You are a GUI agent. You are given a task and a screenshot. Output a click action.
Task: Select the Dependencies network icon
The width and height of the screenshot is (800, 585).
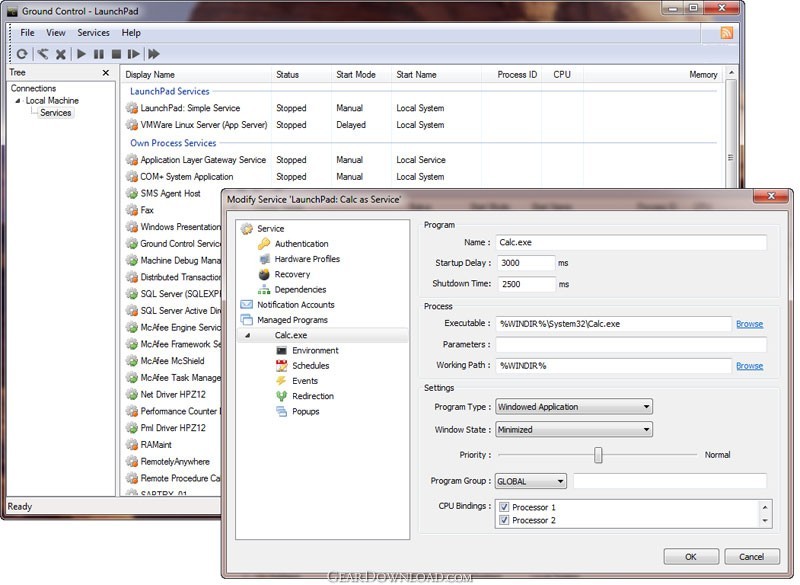(x=264, y=290)
